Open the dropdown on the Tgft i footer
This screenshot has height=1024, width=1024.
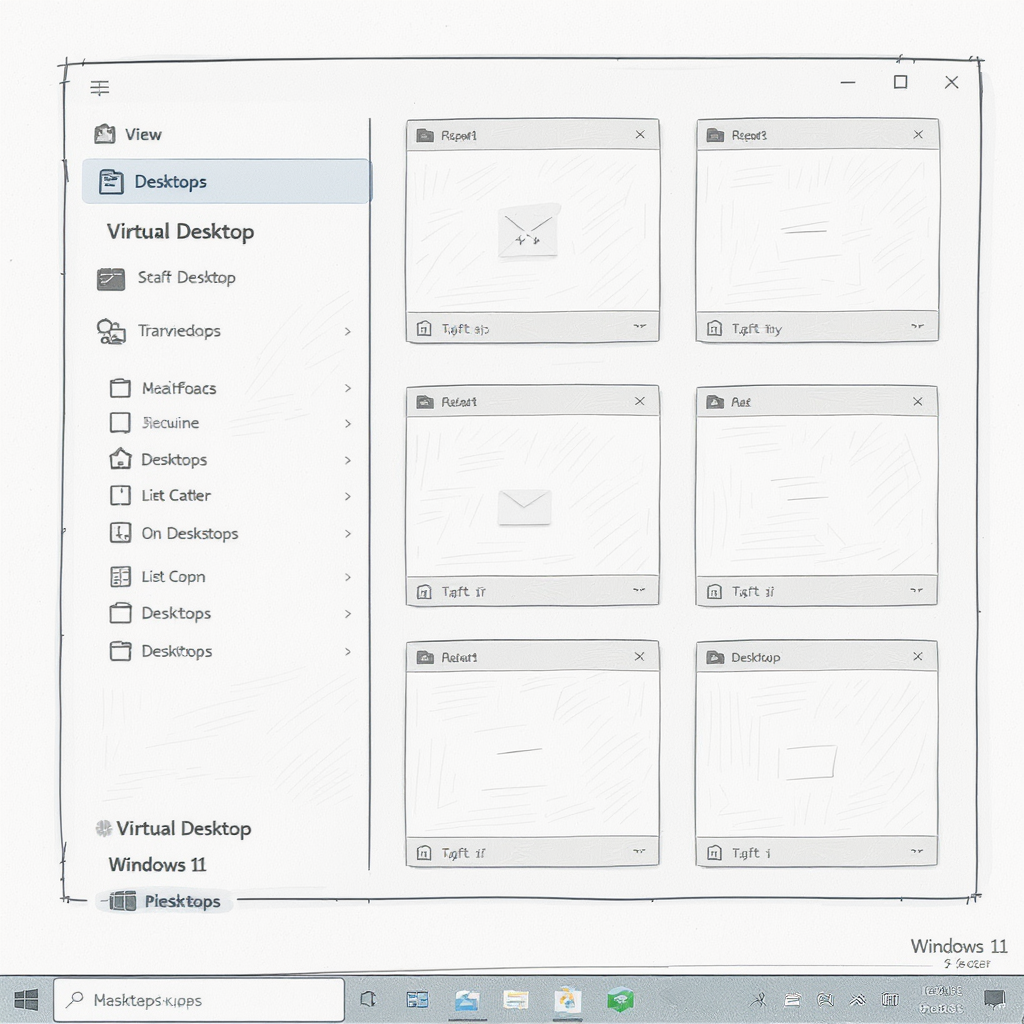(x=916, y=852)
